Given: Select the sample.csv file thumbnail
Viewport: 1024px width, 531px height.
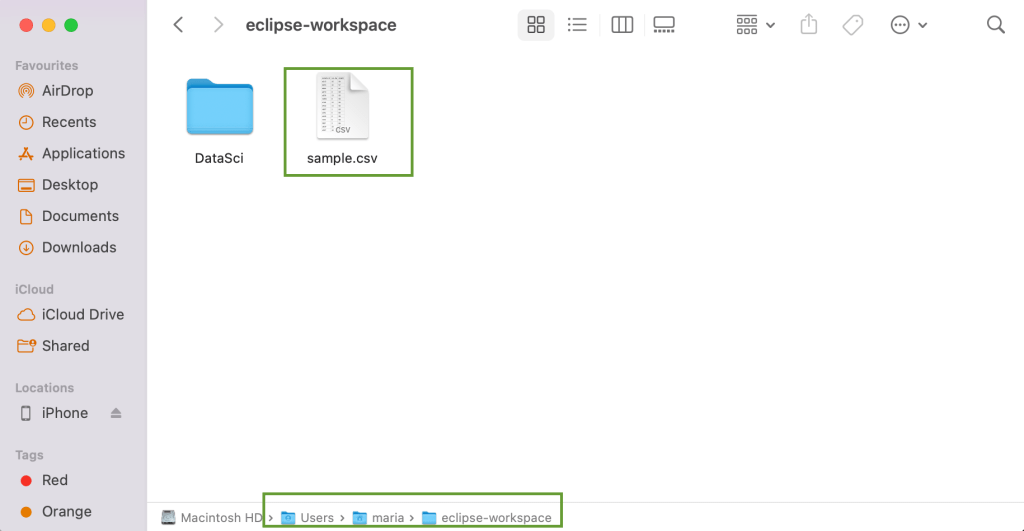Looking at the screenshot, I should [343, 106].
